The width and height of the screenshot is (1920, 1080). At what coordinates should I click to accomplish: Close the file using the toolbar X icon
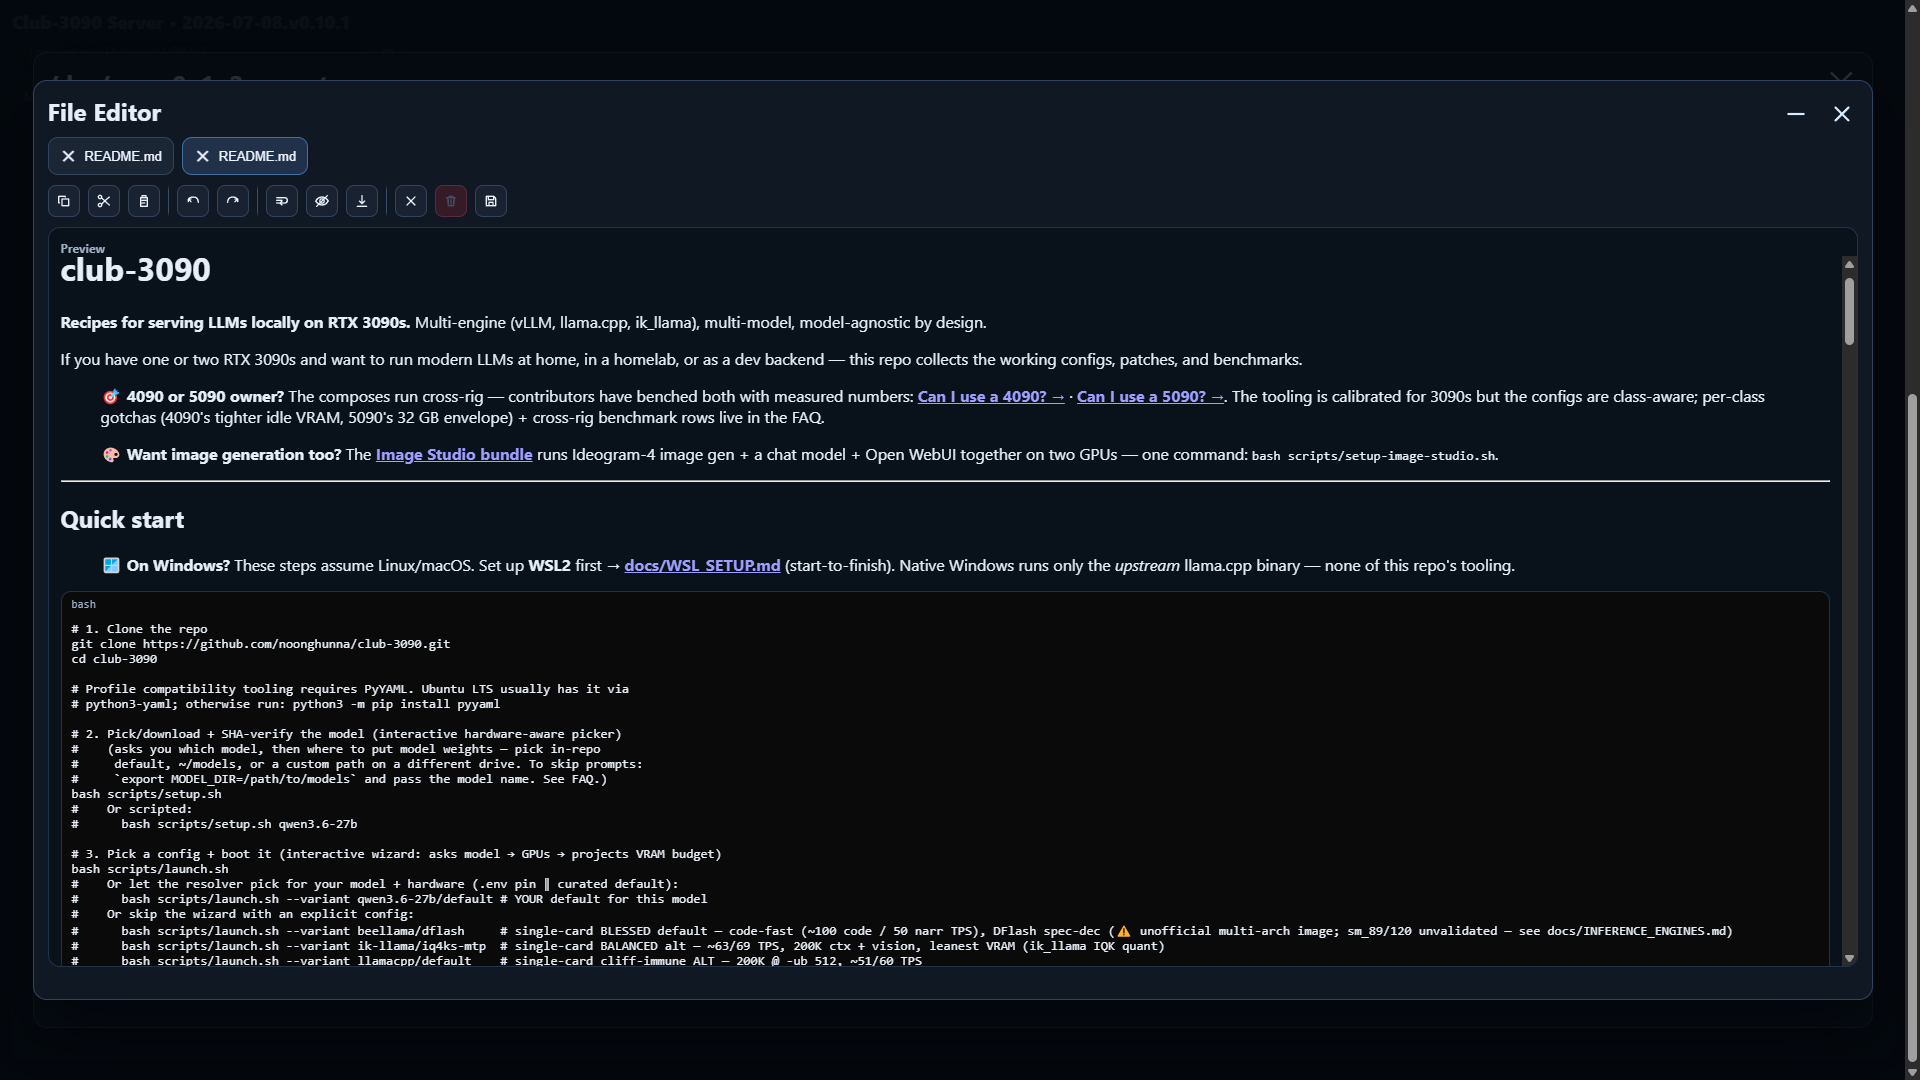(x=411, y=201)
